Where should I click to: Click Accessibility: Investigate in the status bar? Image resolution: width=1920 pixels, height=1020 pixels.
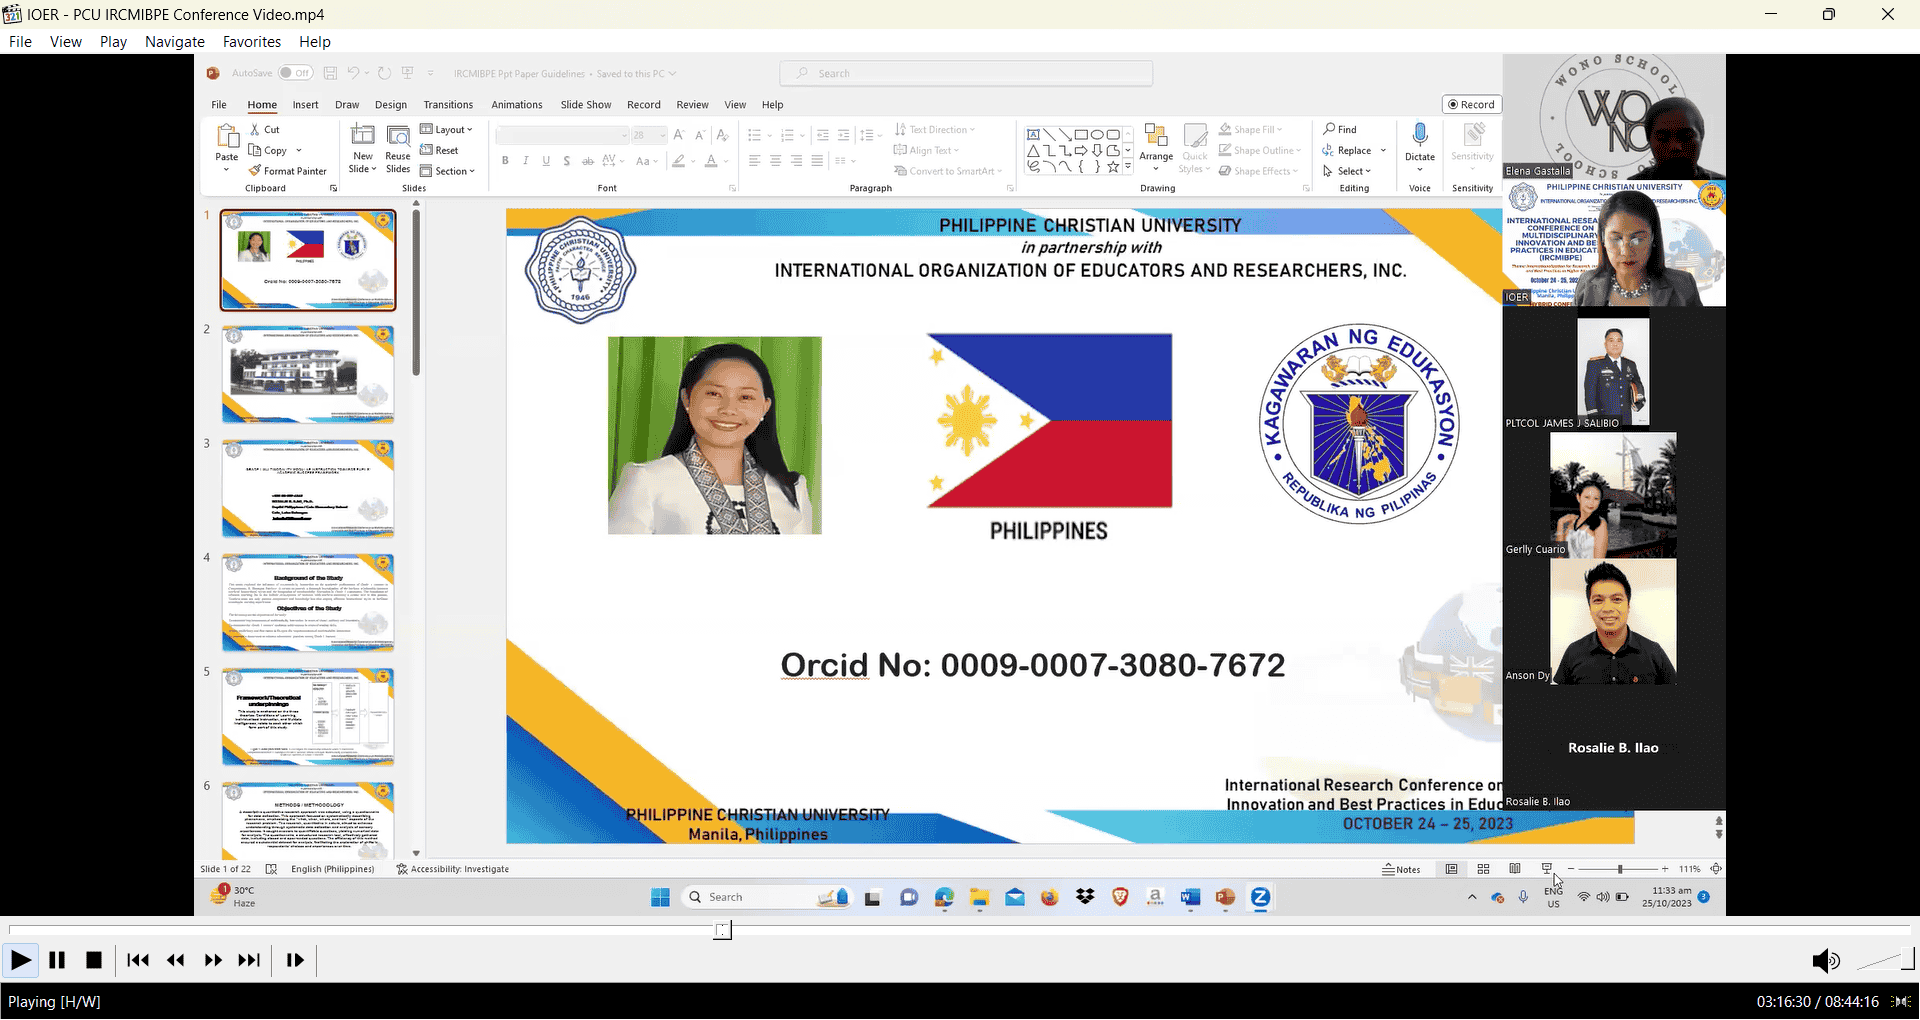click(453, 869)
